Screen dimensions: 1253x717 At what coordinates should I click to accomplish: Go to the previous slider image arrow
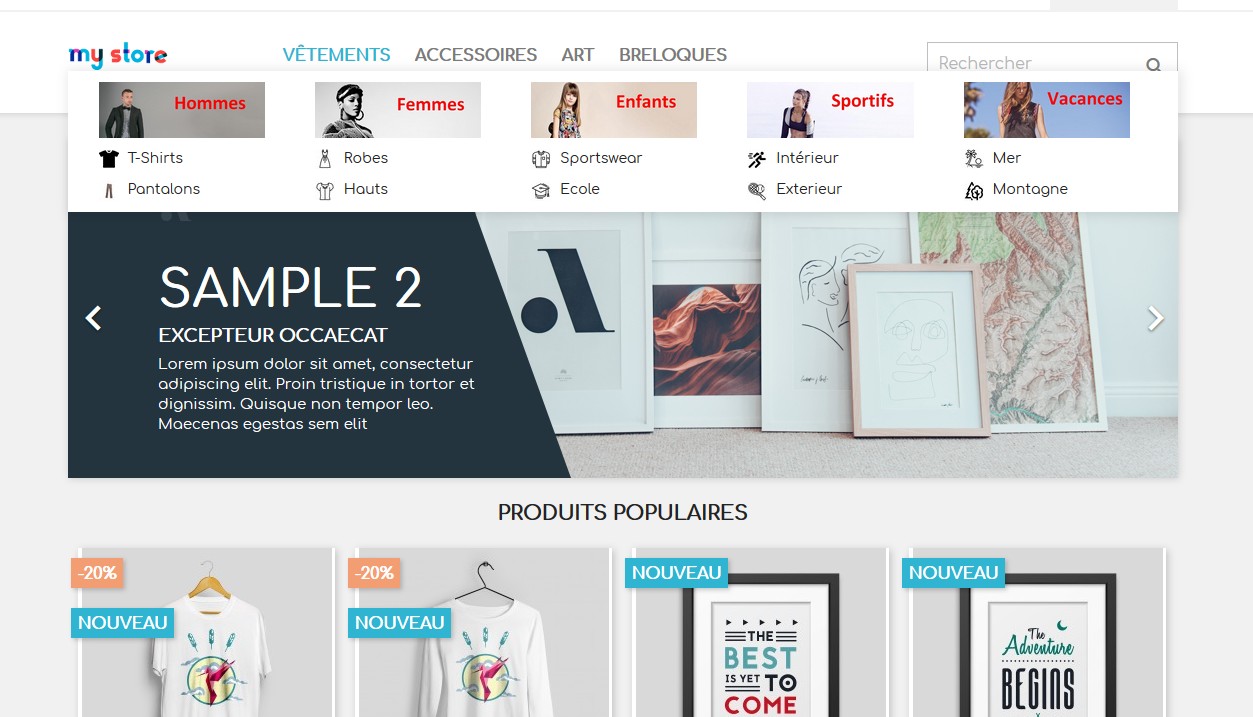pos(93,318)
